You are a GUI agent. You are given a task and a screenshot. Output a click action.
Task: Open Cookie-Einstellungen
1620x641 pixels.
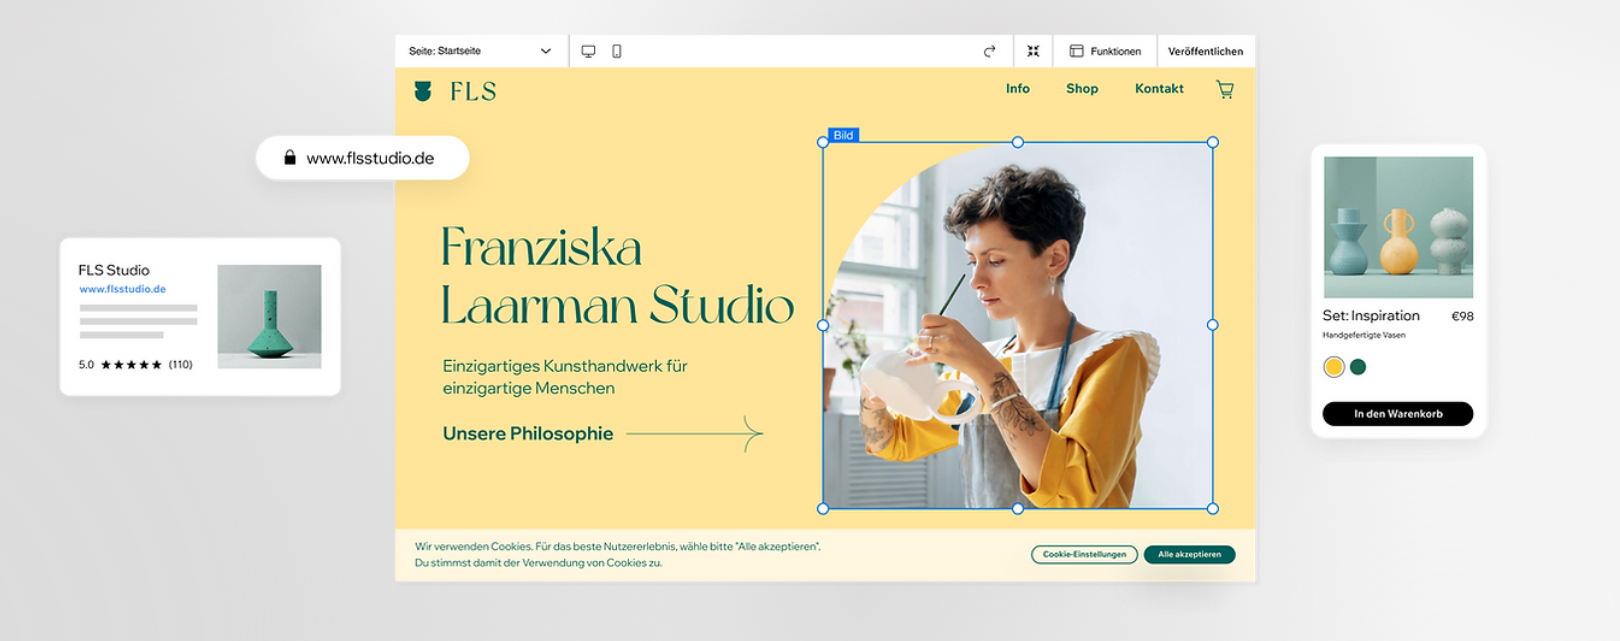pyautogui.click(x=1084, y=554)
